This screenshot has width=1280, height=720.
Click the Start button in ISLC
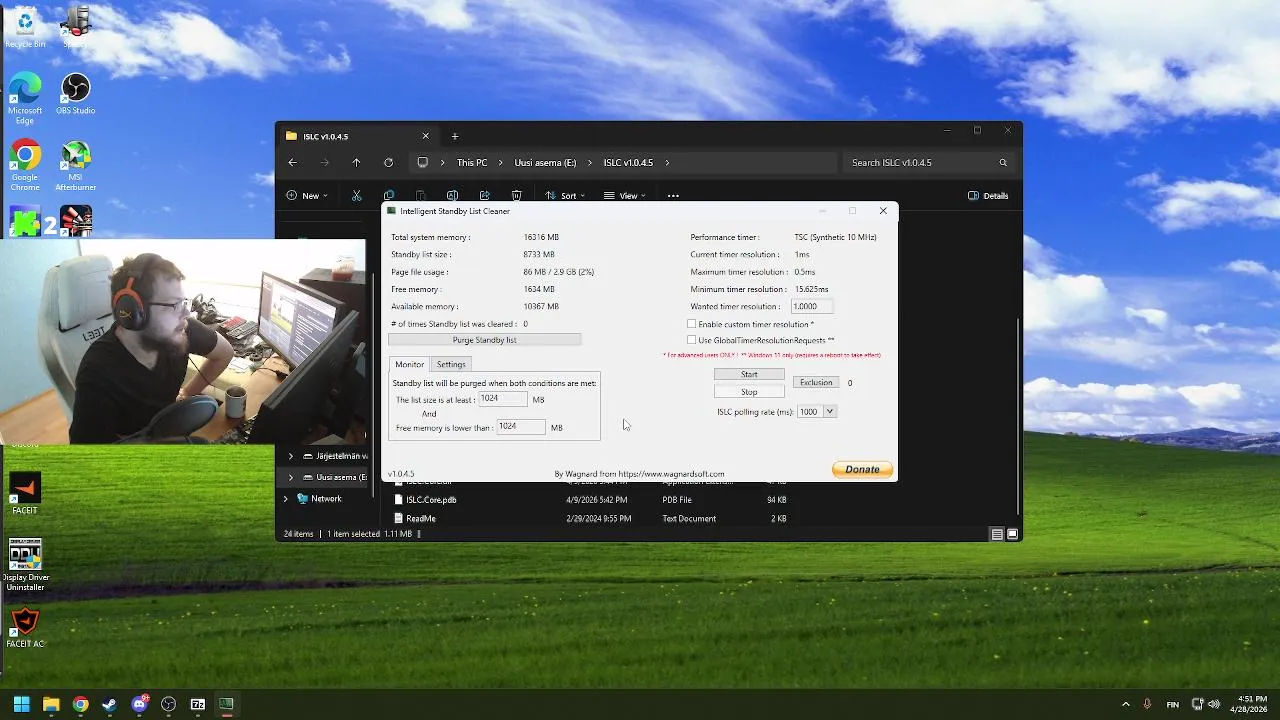click(749, 374)
